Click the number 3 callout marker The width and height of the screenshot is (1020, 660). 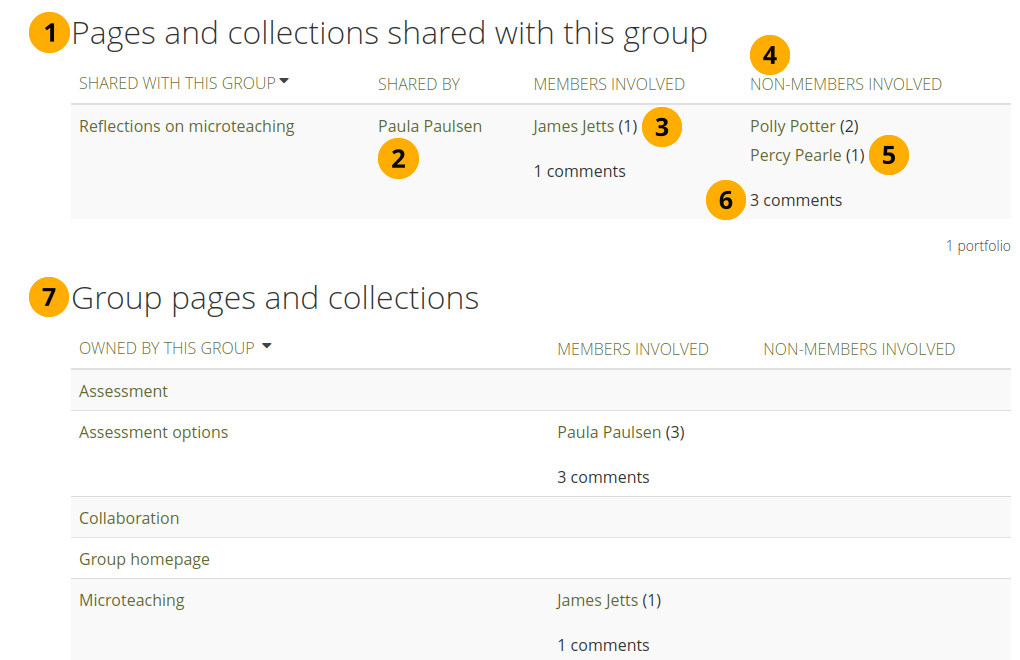[661, 127]
